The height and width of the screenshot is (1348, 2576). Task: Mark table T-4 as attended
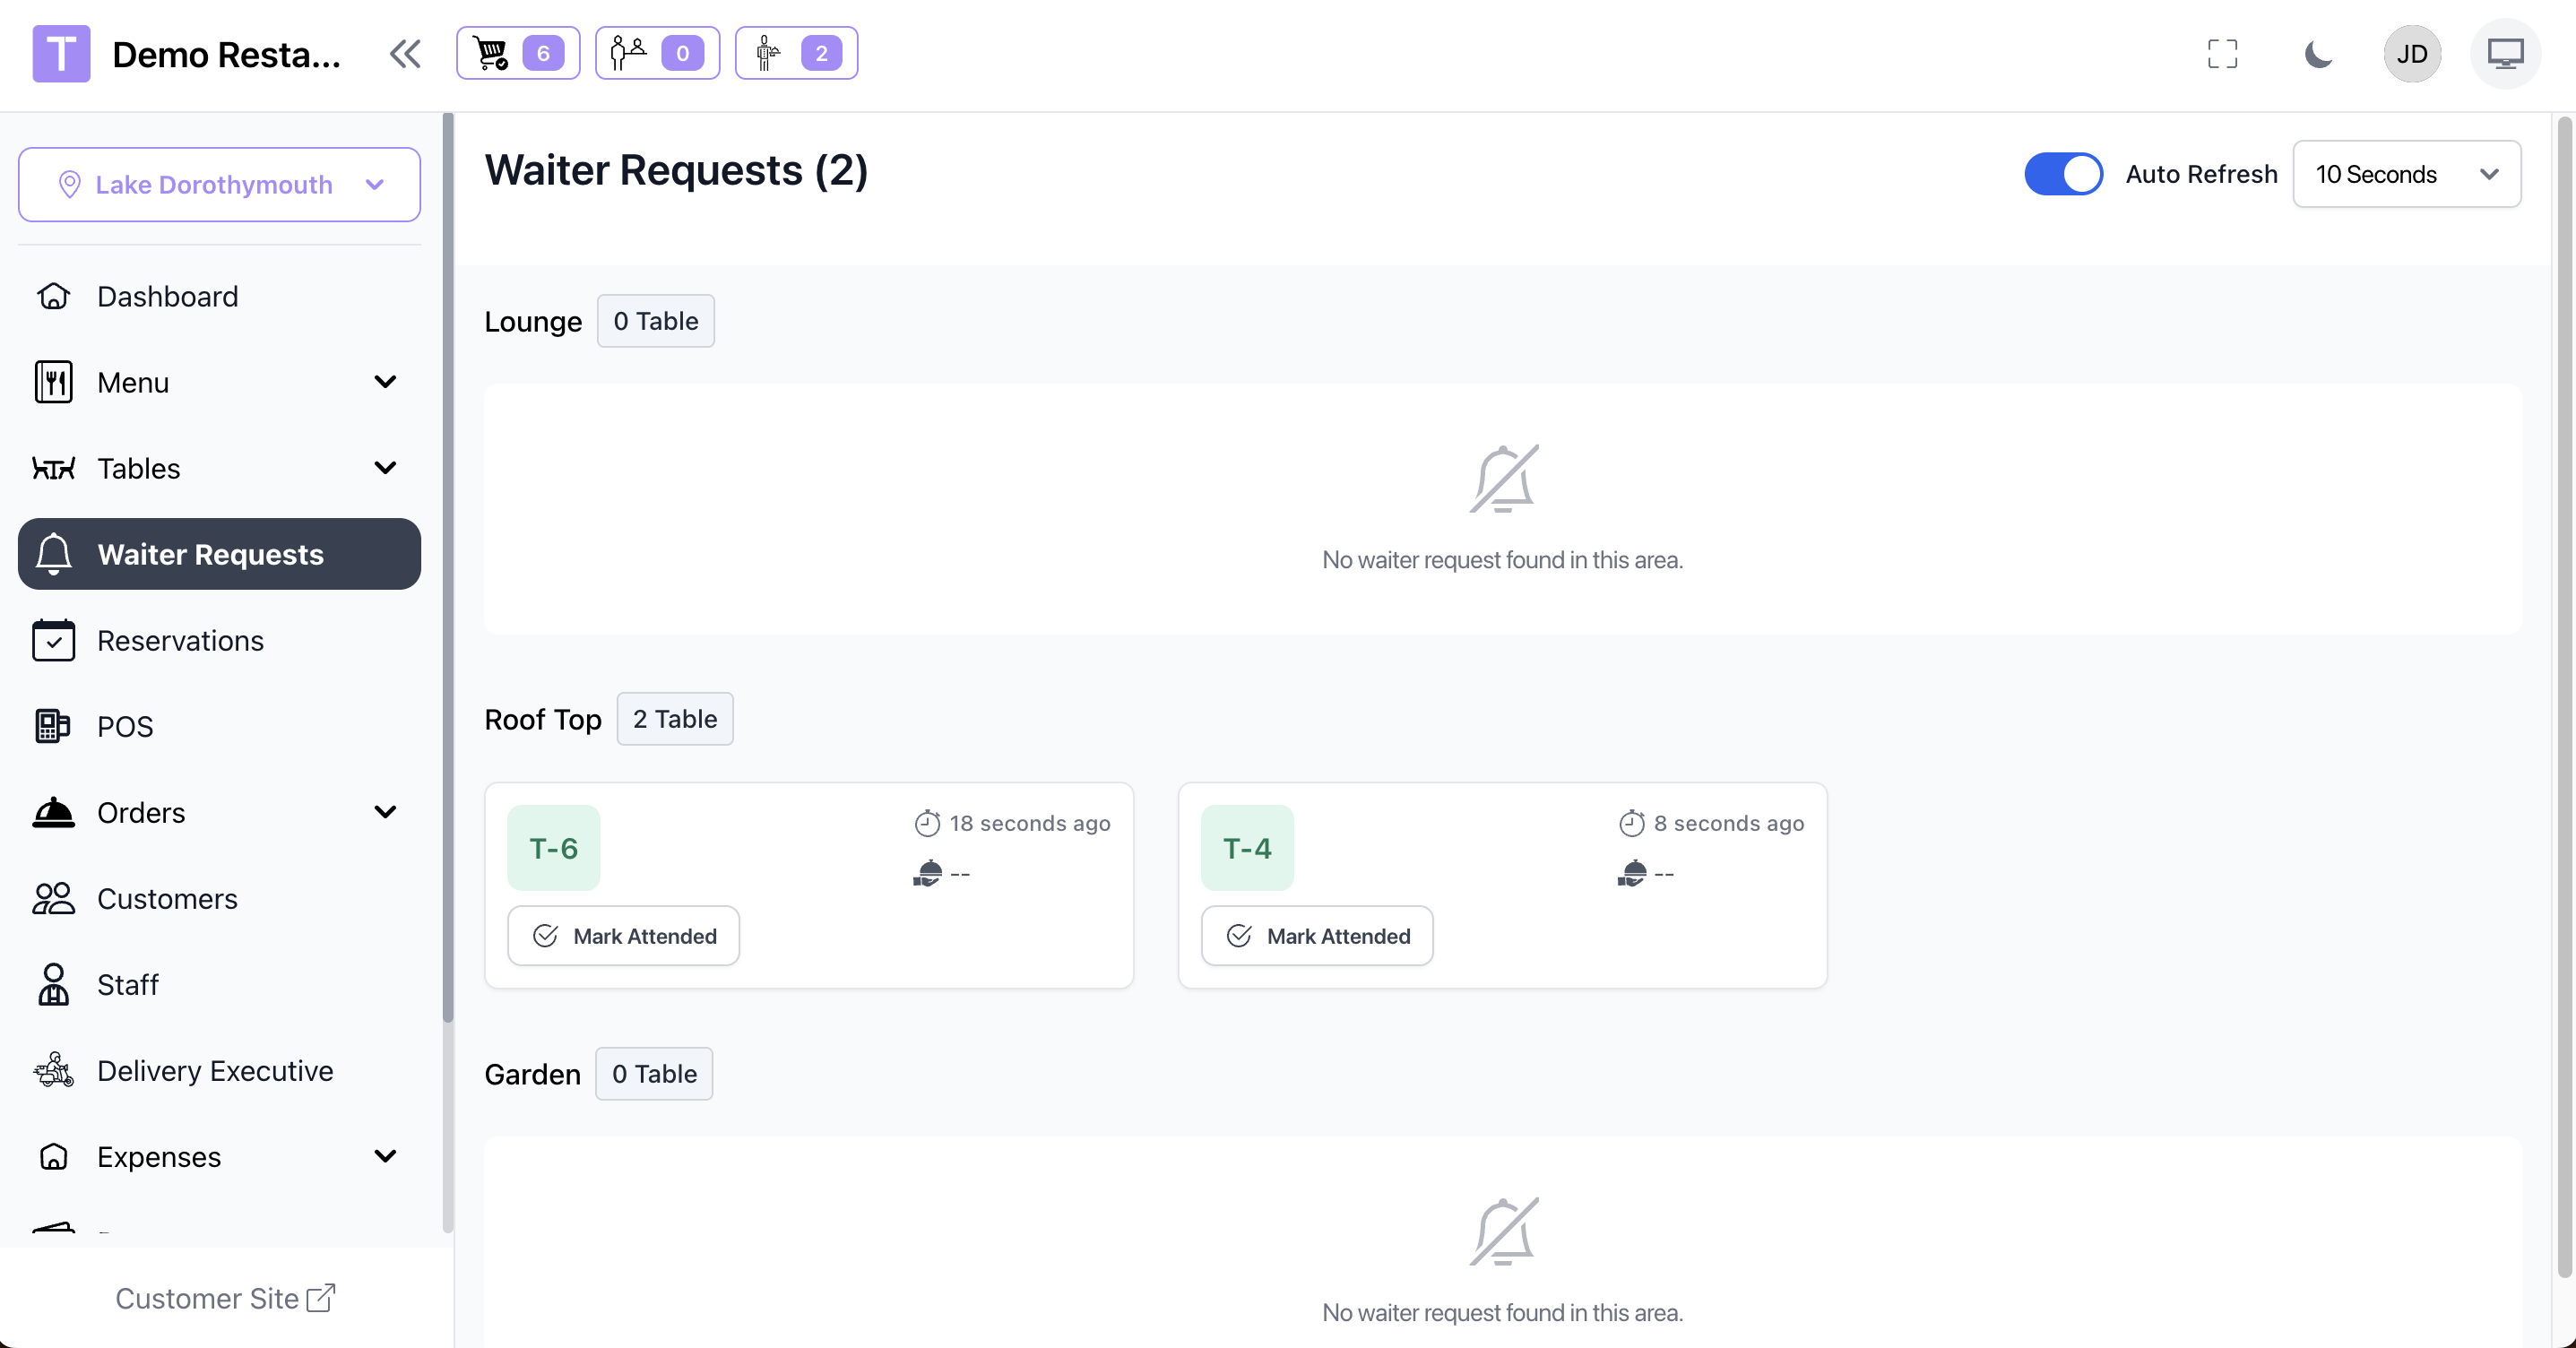[x=1317, y=936]
